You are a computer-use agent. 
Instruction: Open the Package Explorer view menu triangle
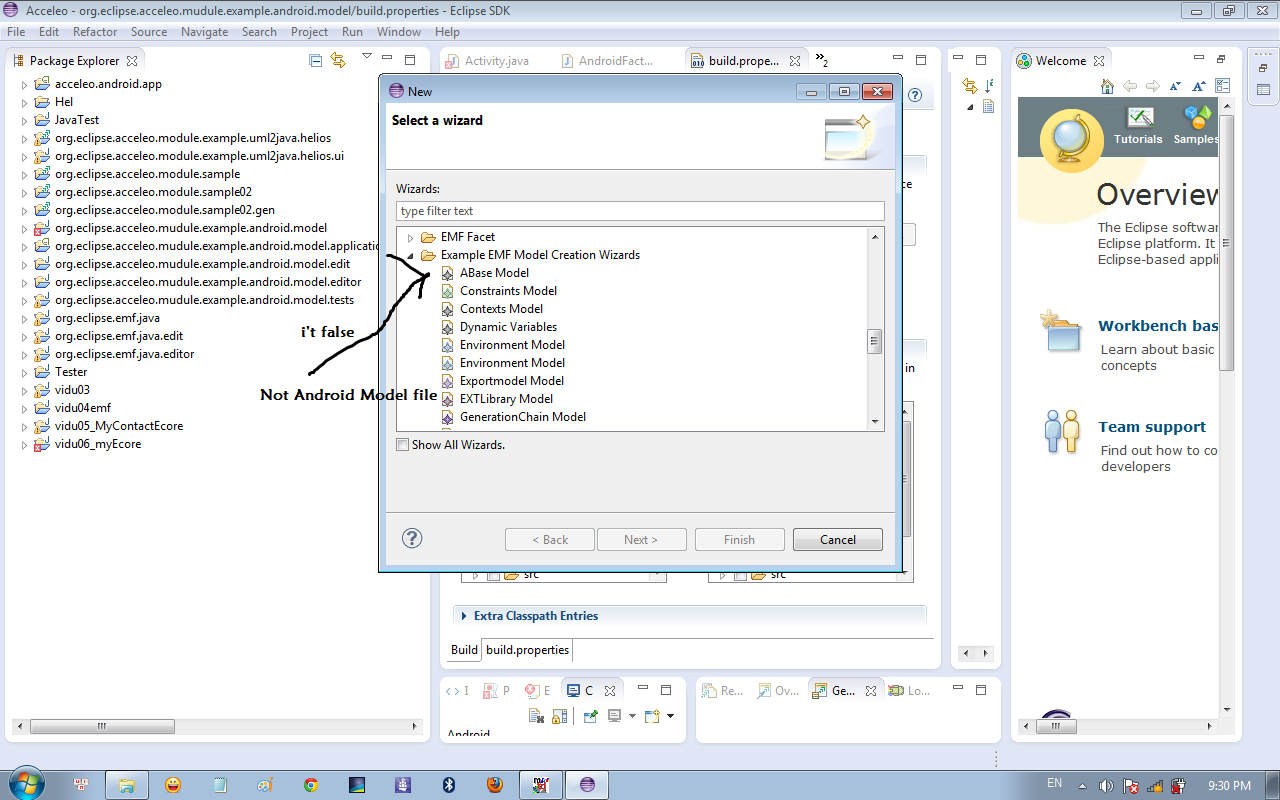tap(367, 56)
